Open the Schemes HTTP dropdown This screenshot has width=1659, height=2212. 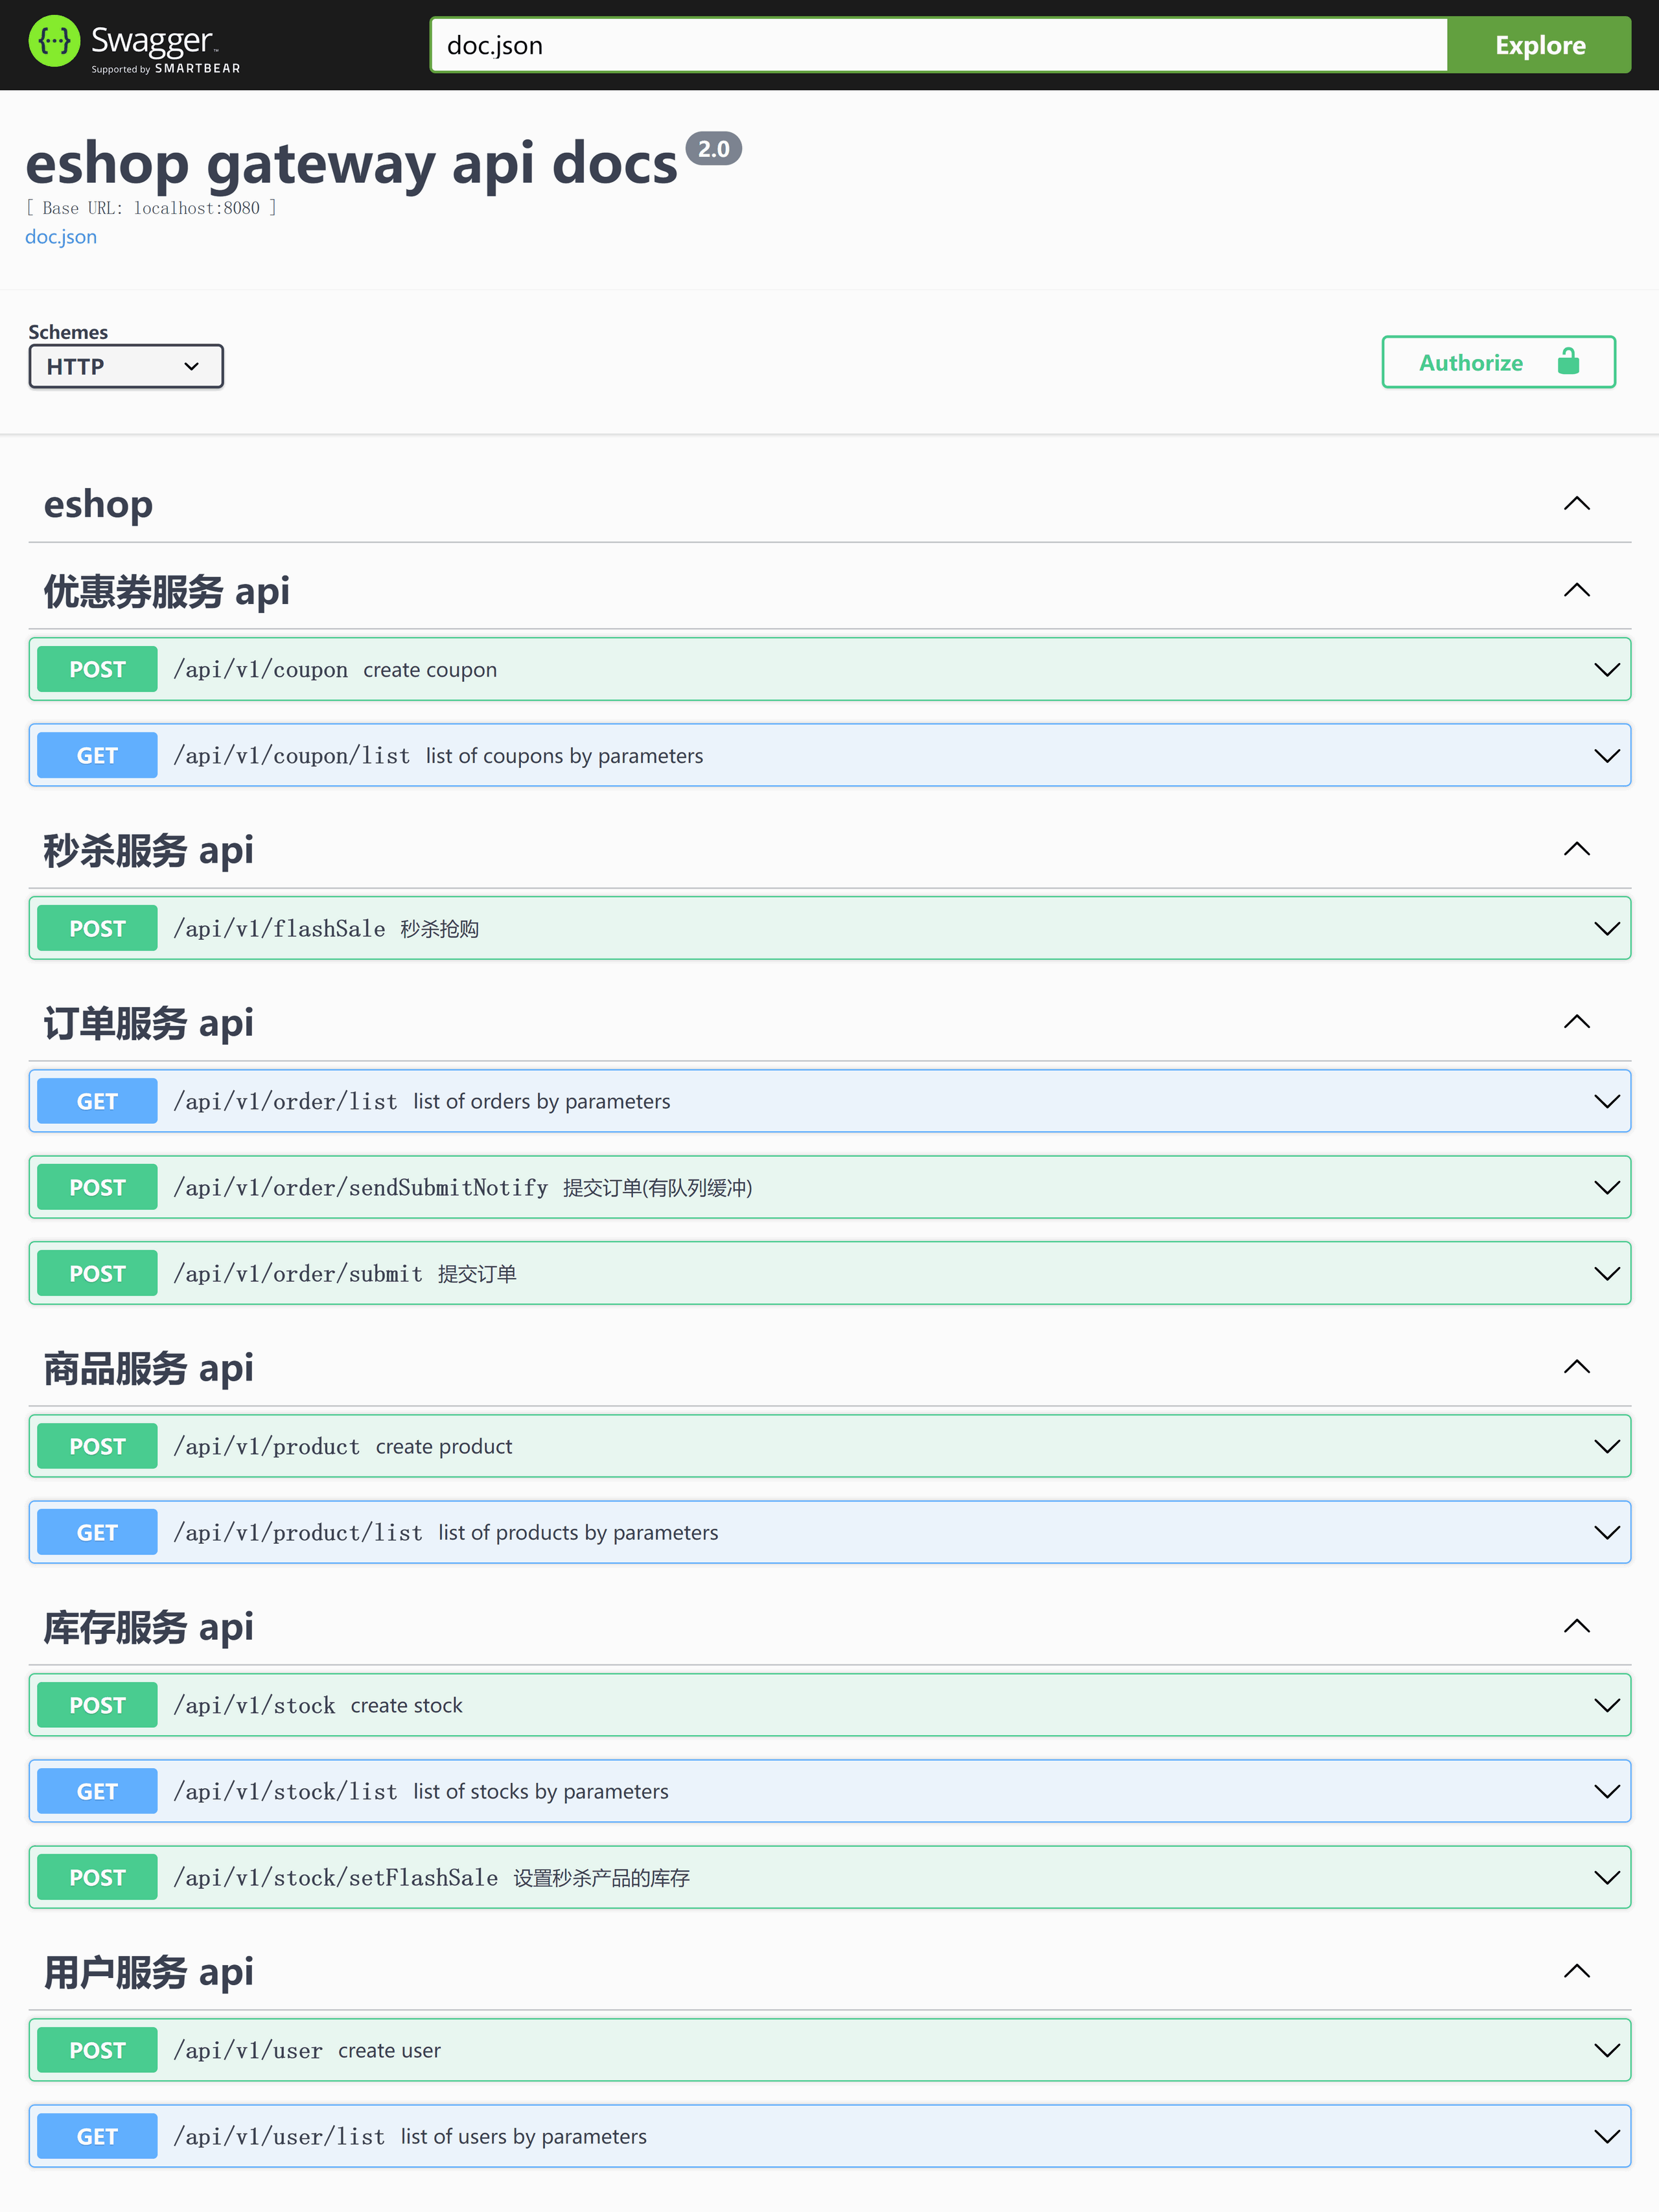[x=125, y=366]
